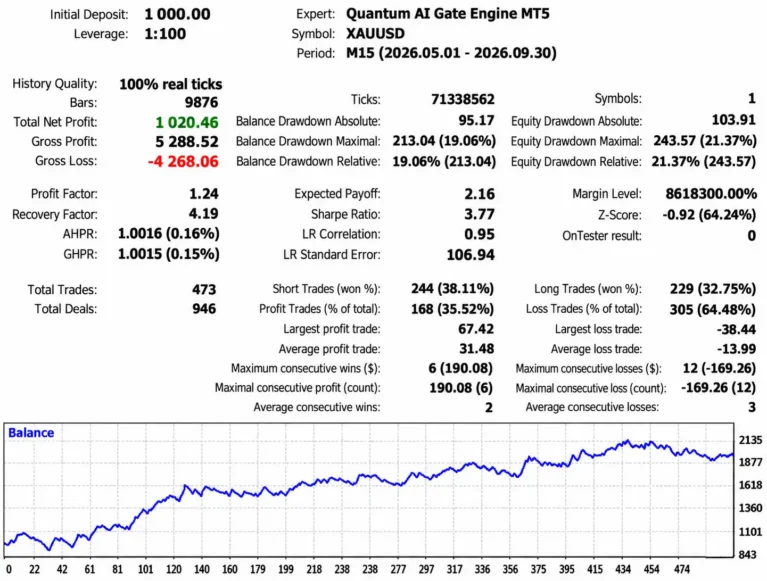Image resolution: width=767 pixels, height=581 pixels.
Task: Click the AHPR value 1.0016 (0.16%)
Action: (169, 234)
